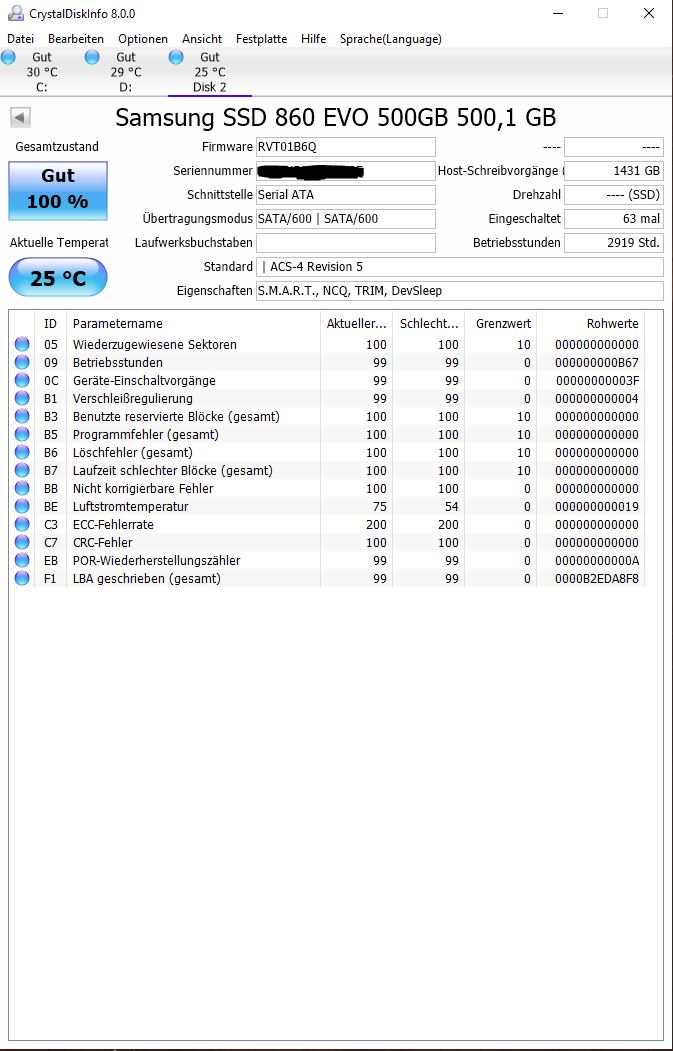The height and width of the screenshot is (1051, 673).
Task: Click the Eigenschaften field with S.M.A.R.T.
Action: tap(460, 291)
